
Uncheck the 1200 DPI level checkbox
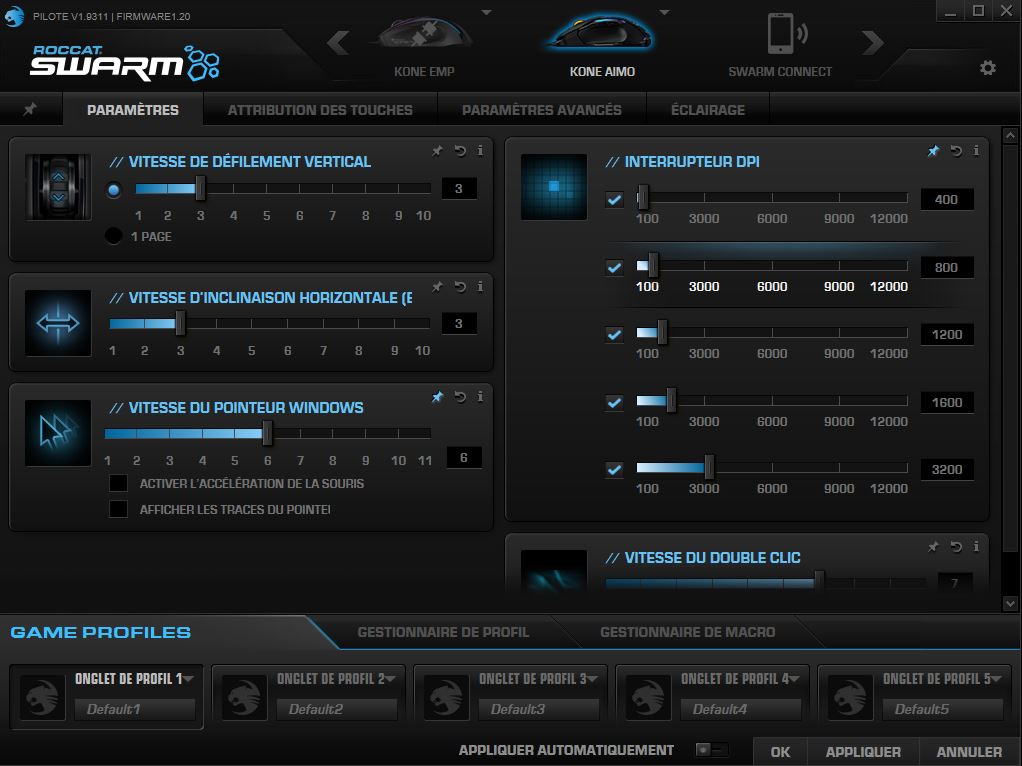pyautogui.click(x=614, y=334)
